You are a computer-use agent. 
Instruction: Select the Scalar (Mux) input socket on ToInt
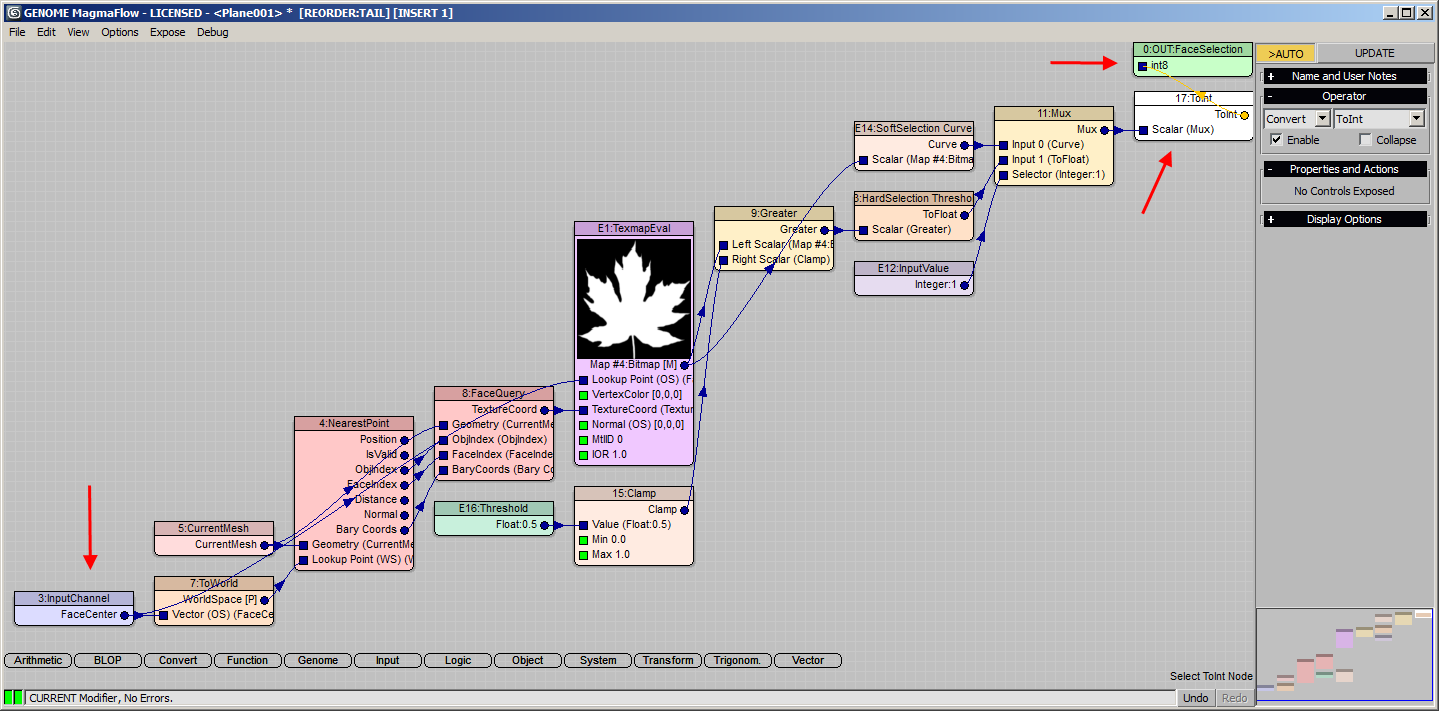[1143, 129]
